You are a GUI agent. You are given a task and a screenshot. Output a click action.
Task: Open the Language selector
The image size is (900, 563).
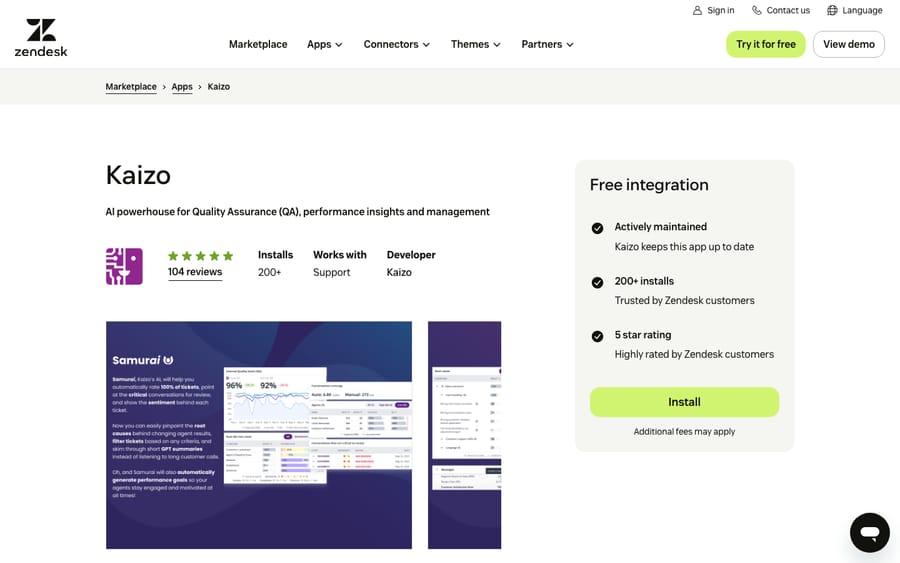coord(855,10)
